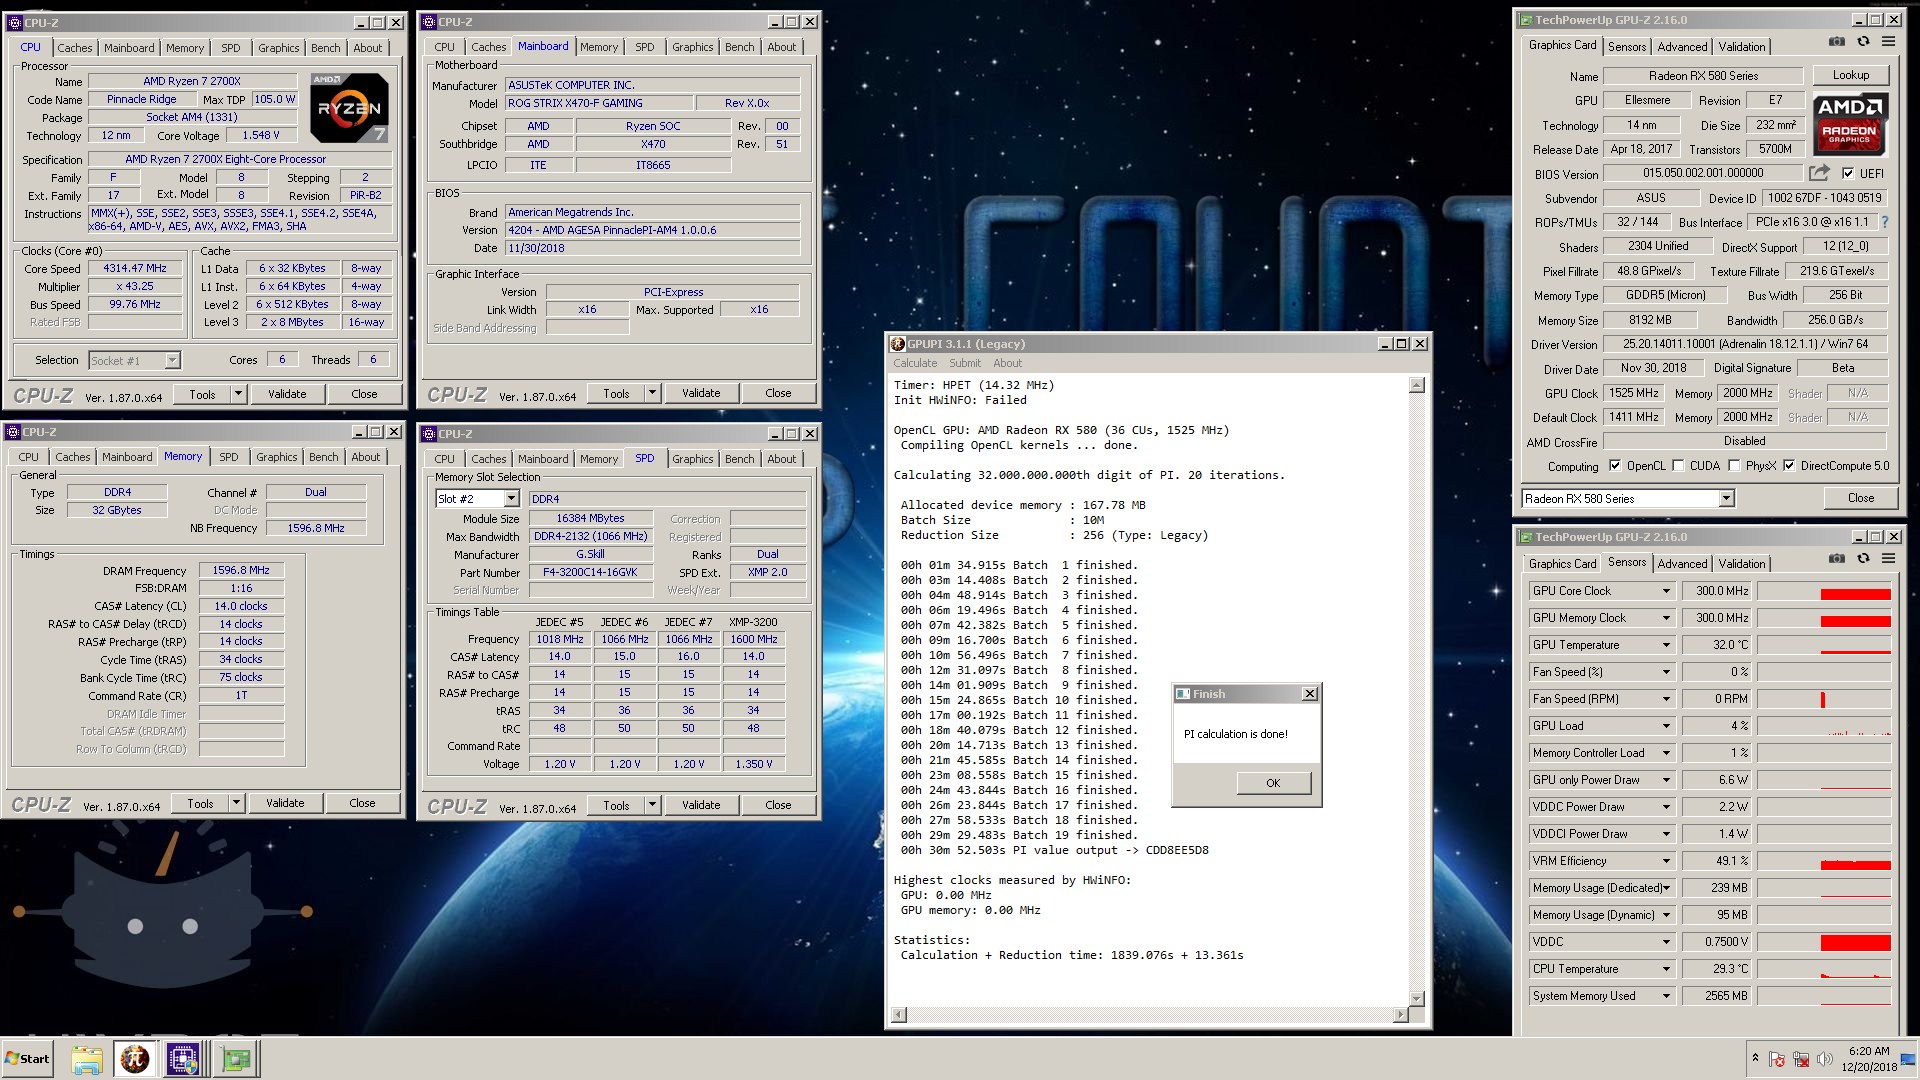Screen dimensions: 1920x1080
Task: Open the VRM Efficiency sensor dropdown
Action: tap(1666, 861)
